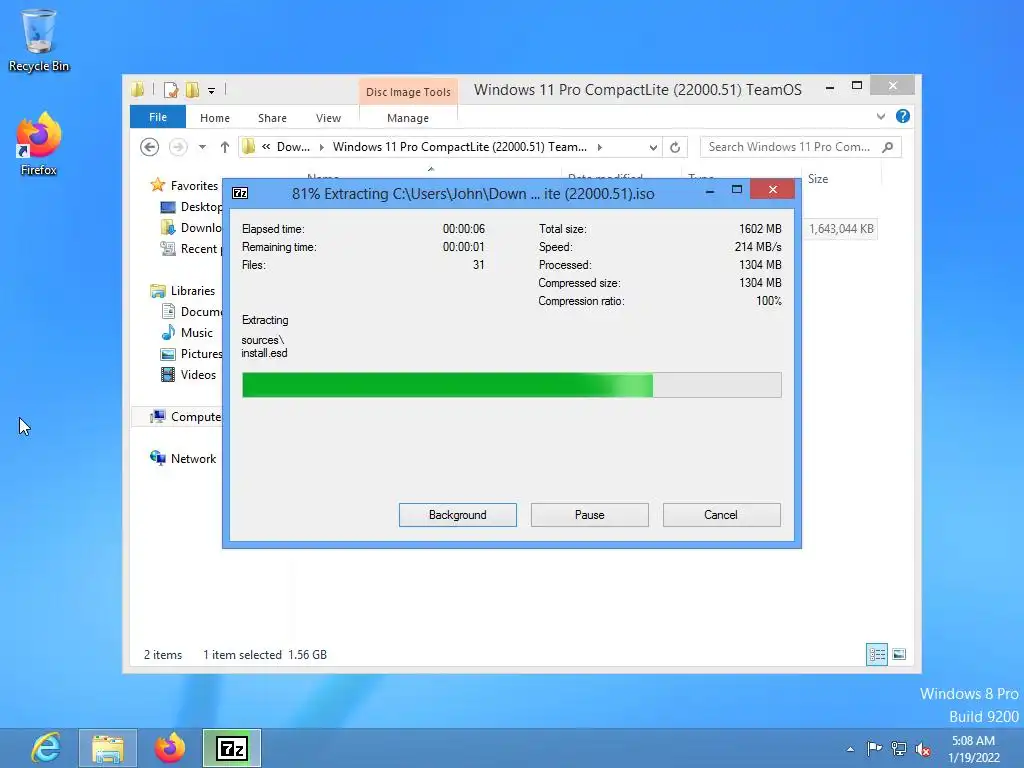Image resolution: width=1024 pixels, height=768 pixels.
Task: Cancel the 7-Zip extraction
Action: (x=722, y=515)
